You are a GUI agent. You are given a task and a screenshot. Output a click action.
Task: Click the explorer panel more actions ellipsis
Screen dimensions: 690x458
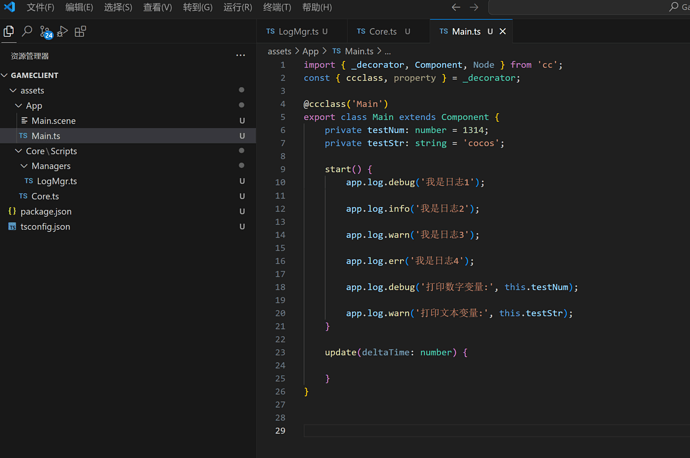pos(240,56)
